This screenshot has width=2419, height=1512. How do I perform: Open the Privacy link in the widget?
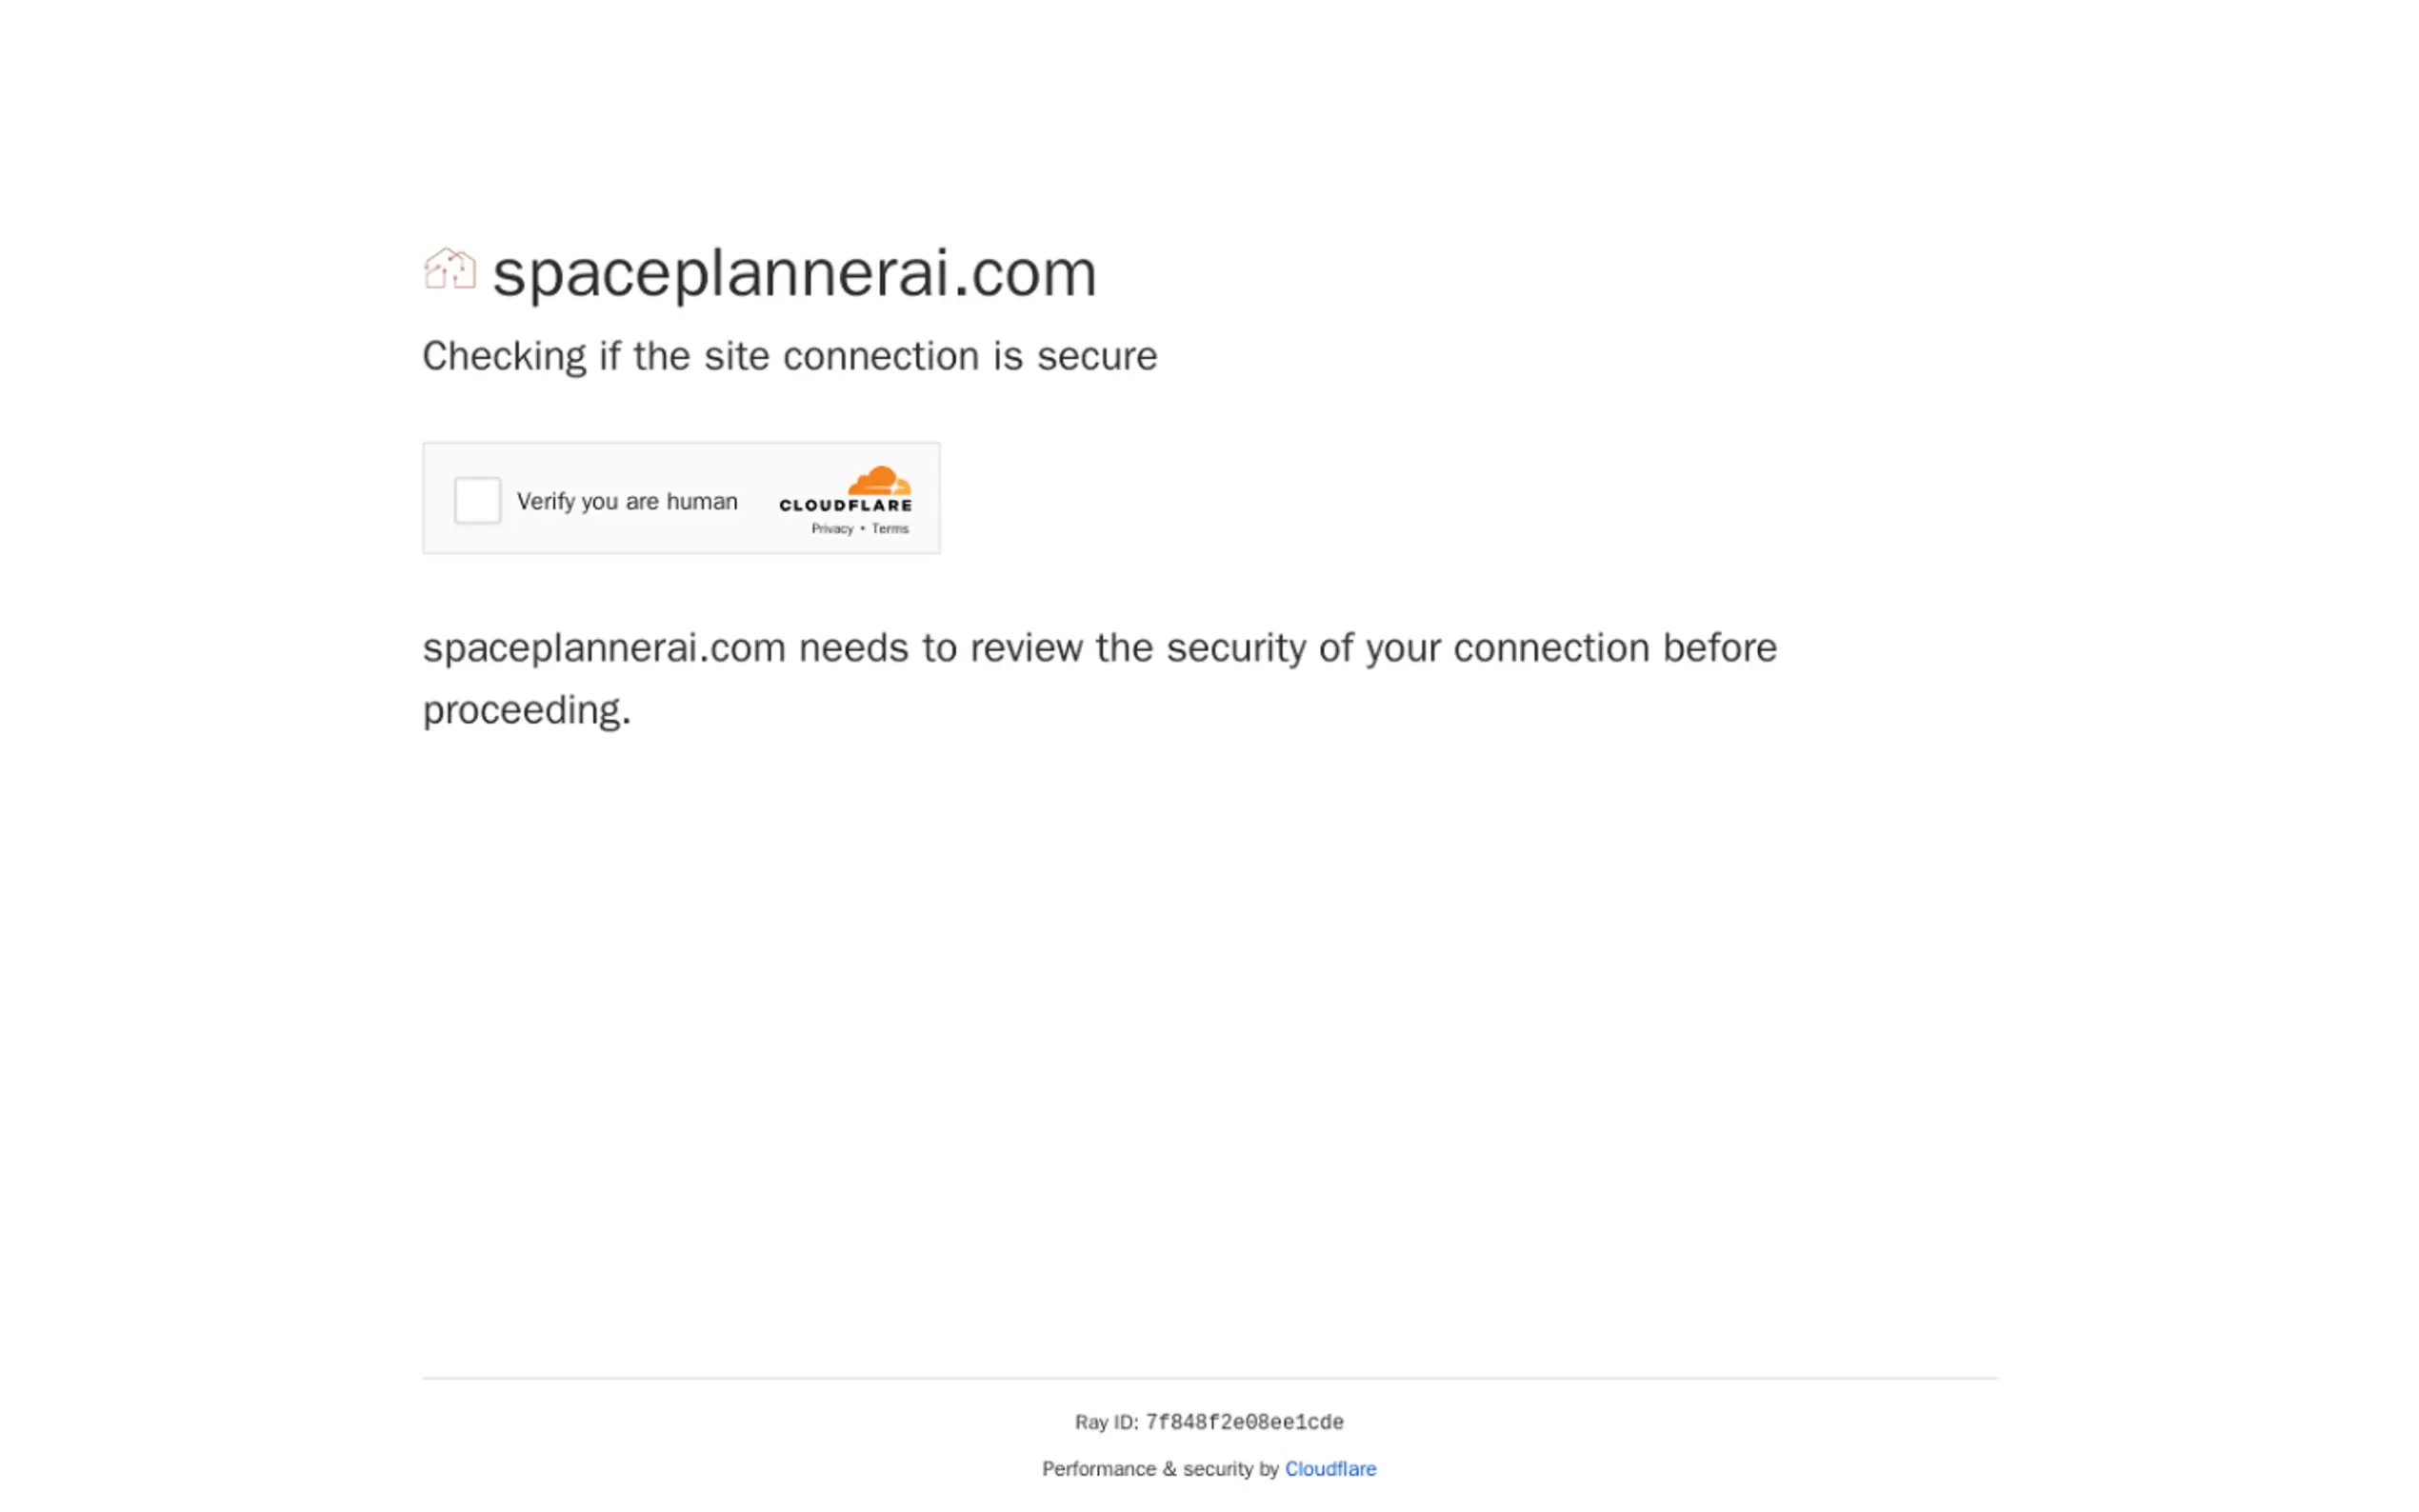click(832, 529)
